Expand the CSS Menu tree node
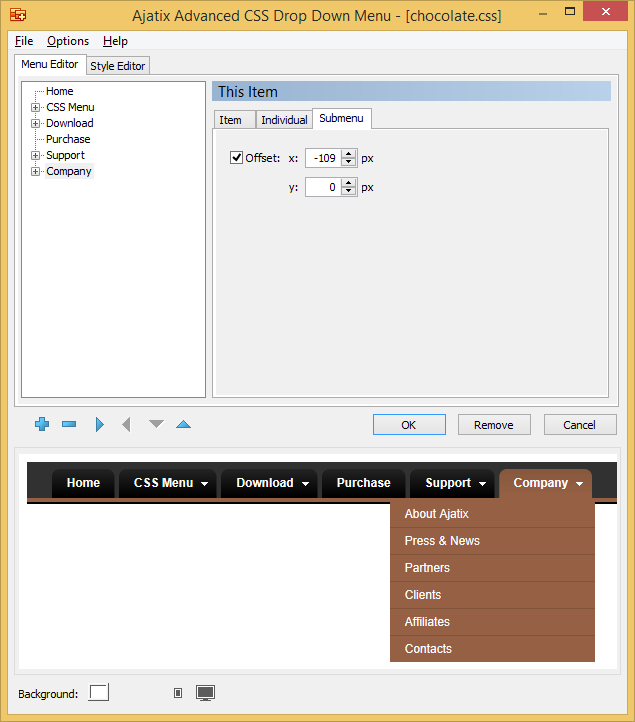 pos(35,107)
